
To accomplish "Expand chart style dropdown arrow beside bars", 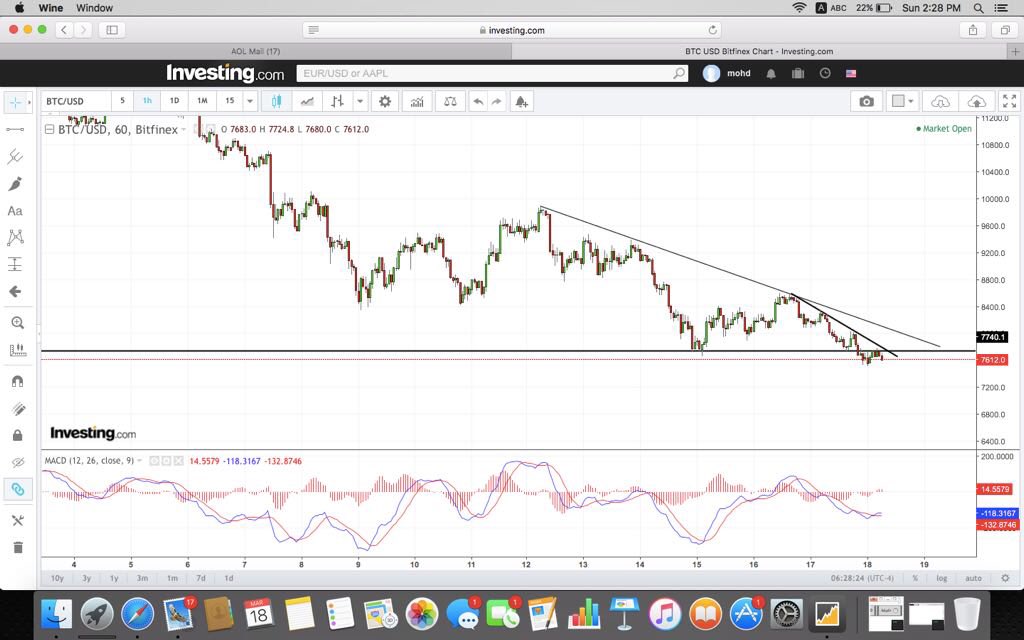I will [x=360, y=101].
